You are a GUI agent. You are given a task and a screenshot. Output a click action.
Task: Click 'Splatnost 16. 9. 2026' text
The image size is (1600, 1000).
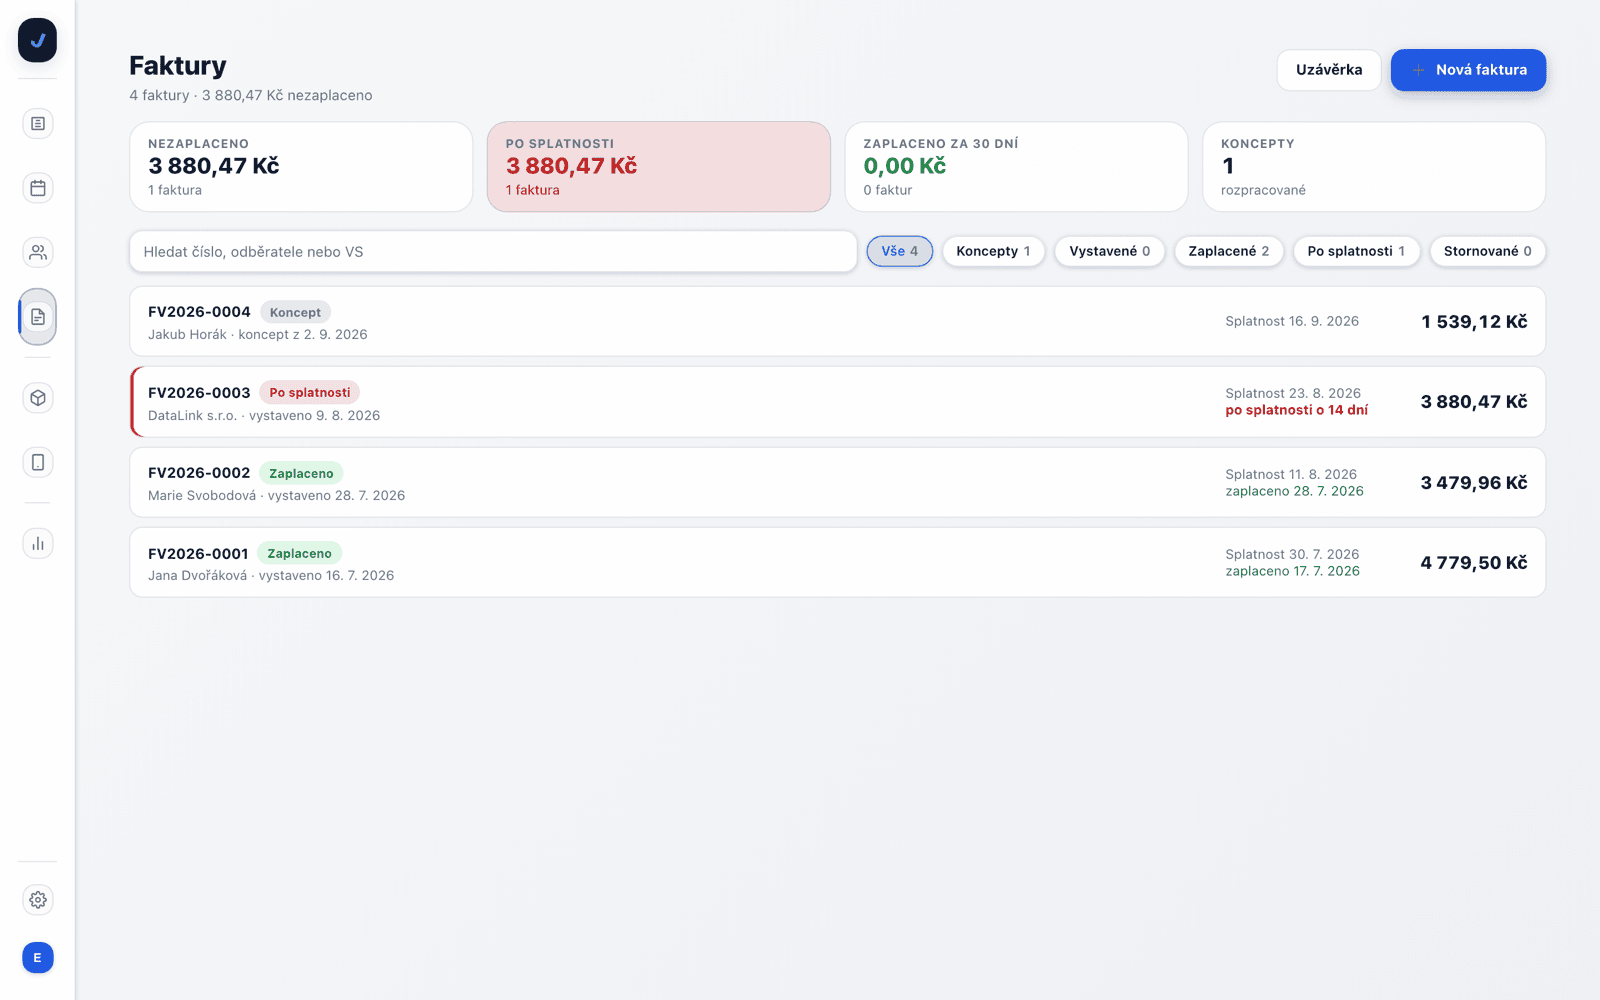pos(1292,321)
